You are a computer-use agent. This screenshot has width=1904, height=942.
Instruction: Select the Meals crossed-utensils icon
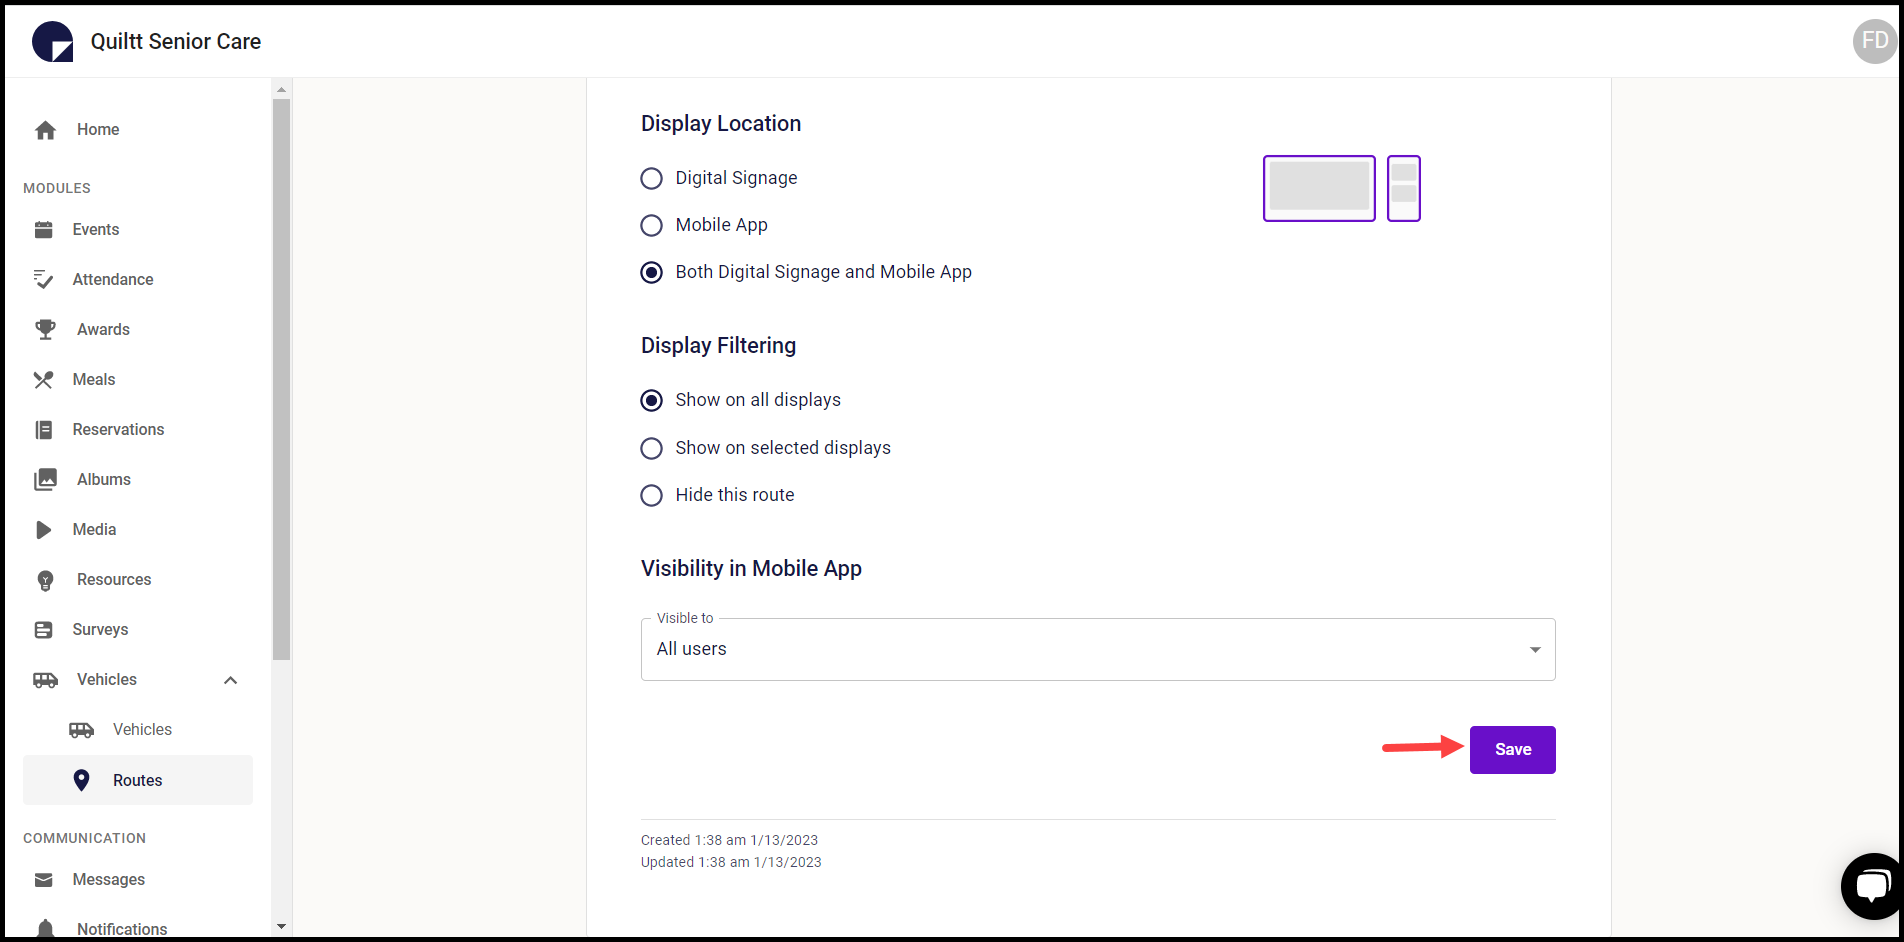[45, 379]
